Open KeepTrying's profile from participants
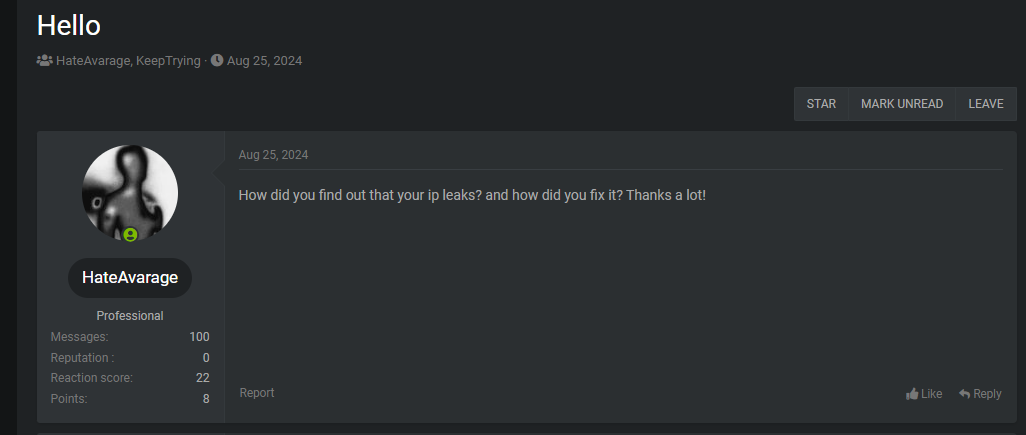1026x435 pixels. (x=168, y=61)
